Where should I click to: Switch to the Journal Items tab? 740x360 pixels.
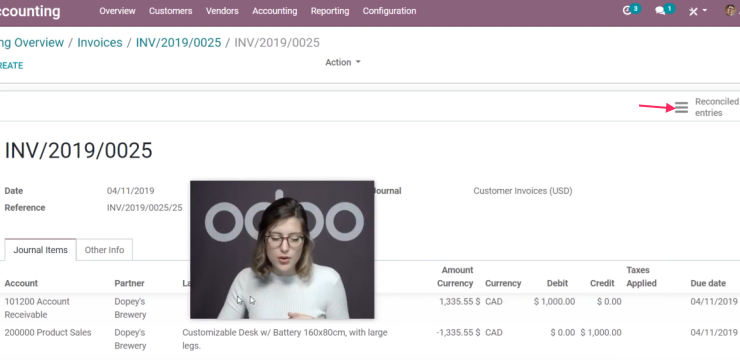[x=41, y=250]
